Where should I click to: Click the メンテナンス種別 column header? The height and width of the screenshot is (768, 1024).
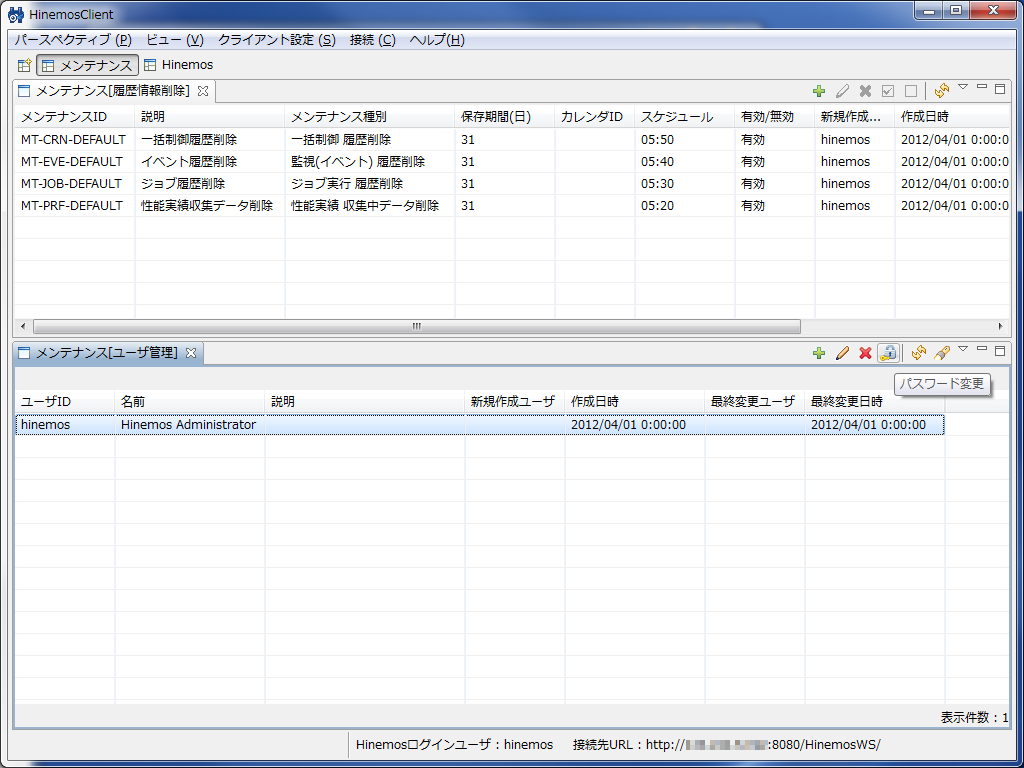370,117
